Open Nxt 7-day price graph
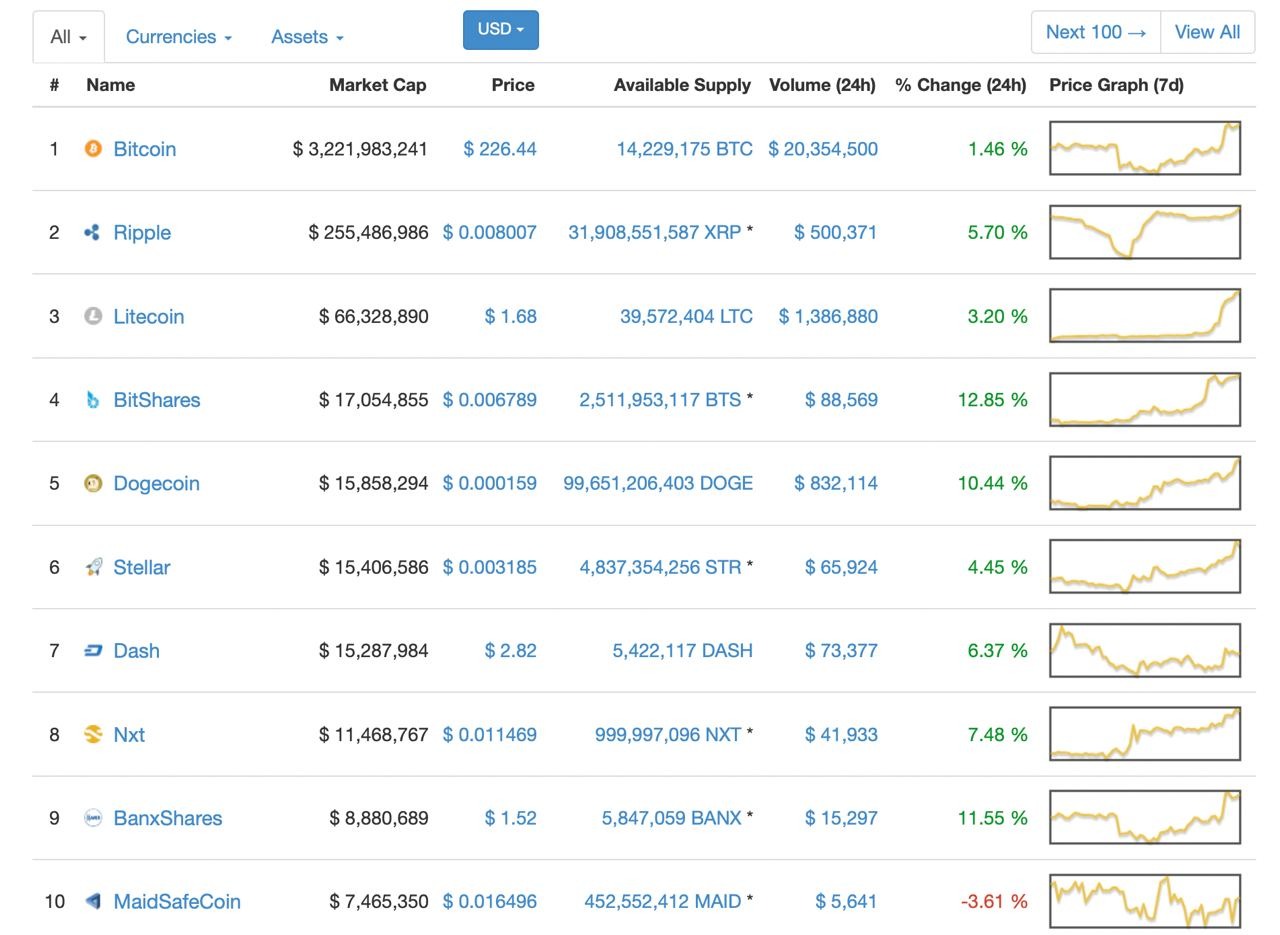 (1145, 733)
